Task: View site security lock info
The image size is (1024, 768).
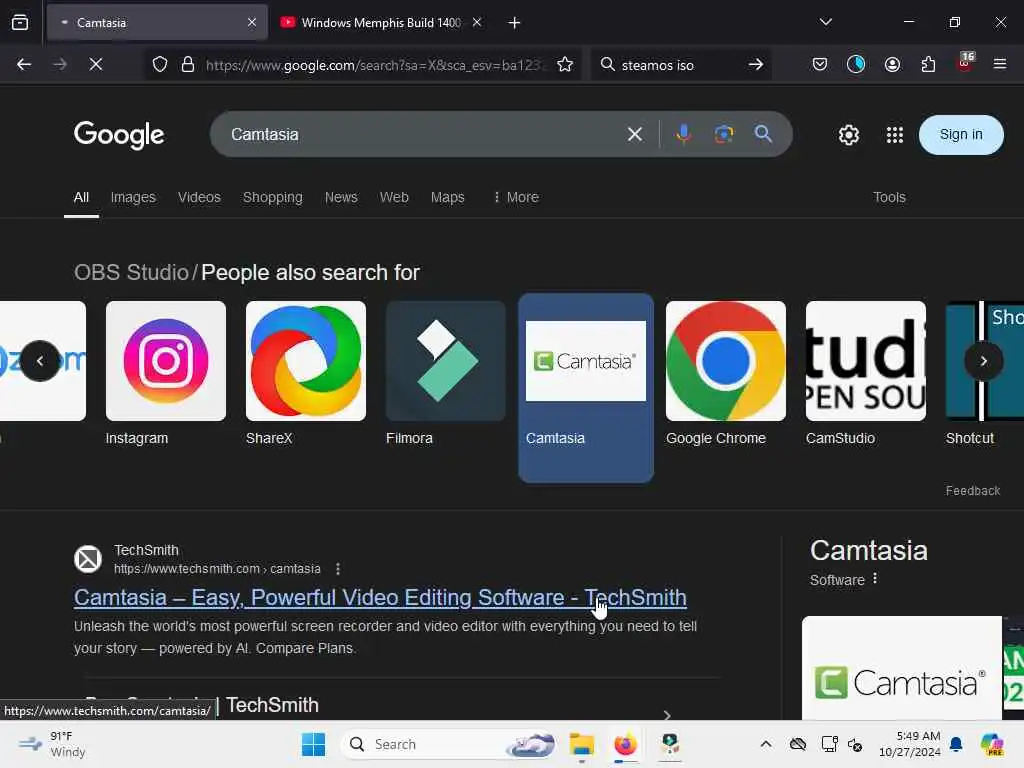Action: tap(188, 64)
